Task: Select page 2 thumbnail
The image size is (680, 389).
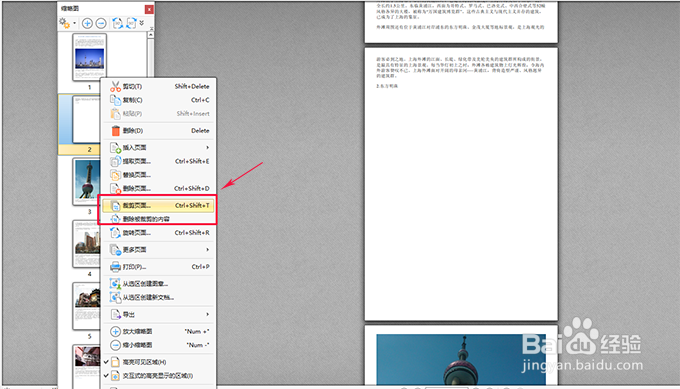Action: click(x=86, y=120)
